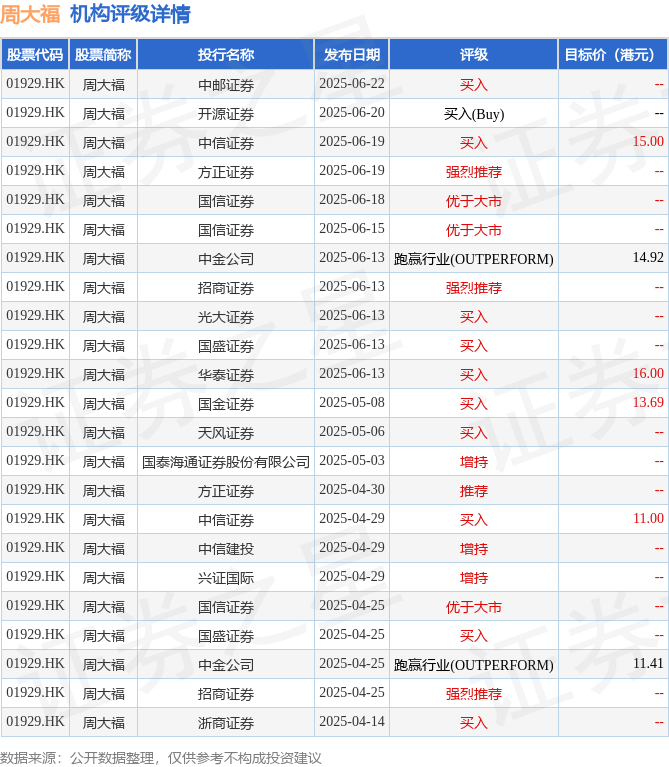Click target price 11.41

[x=648, y=664]
